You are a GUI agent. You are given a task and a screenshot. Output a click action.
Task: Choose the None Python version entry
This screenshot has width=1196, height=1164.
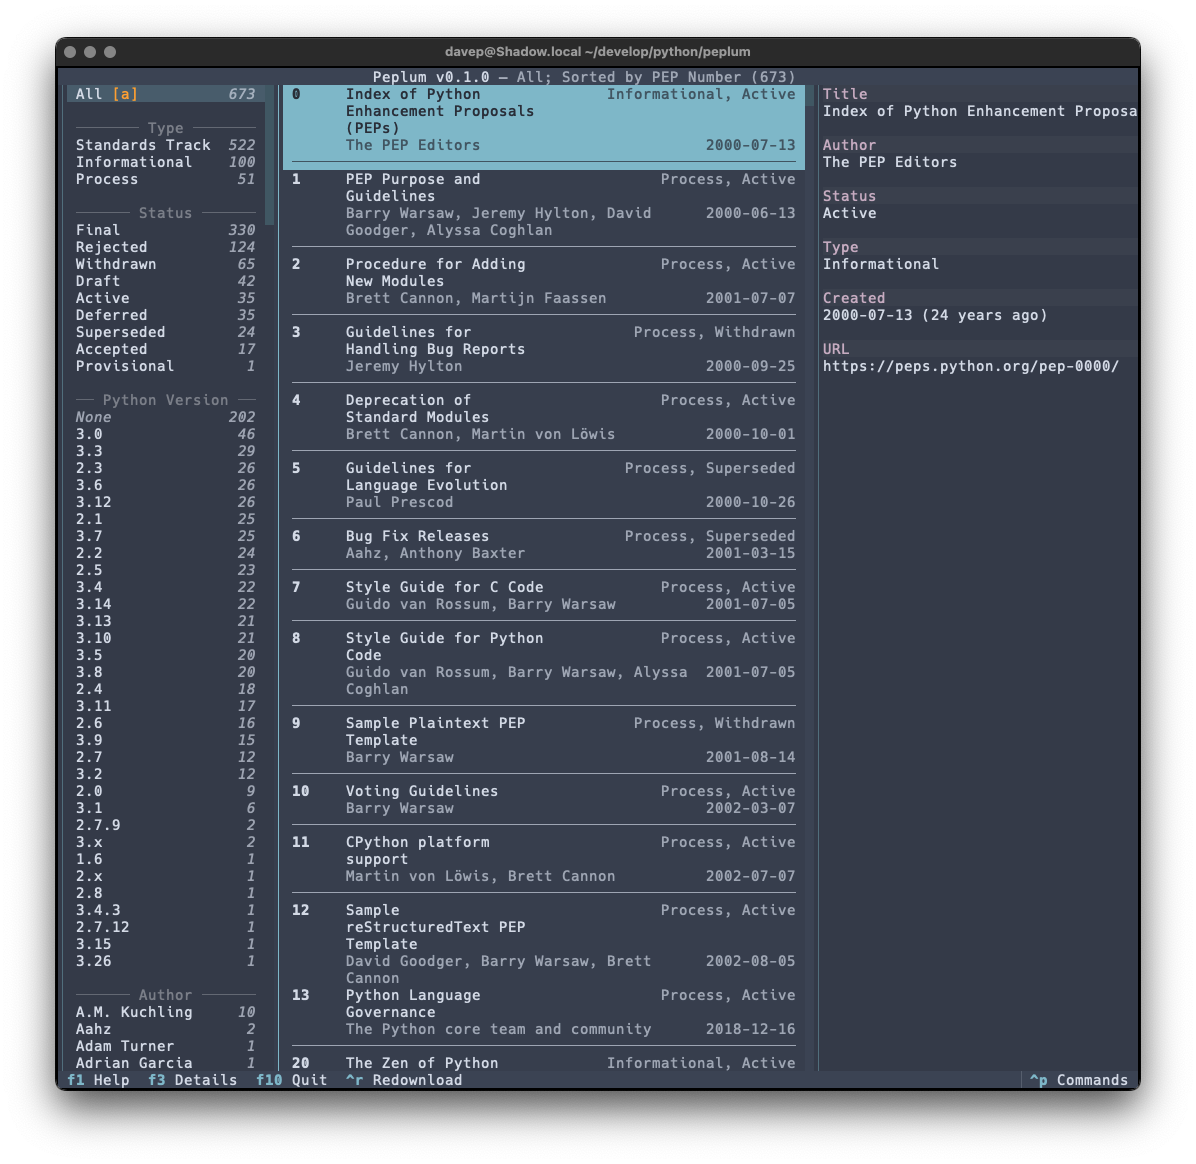click(165, 417)
